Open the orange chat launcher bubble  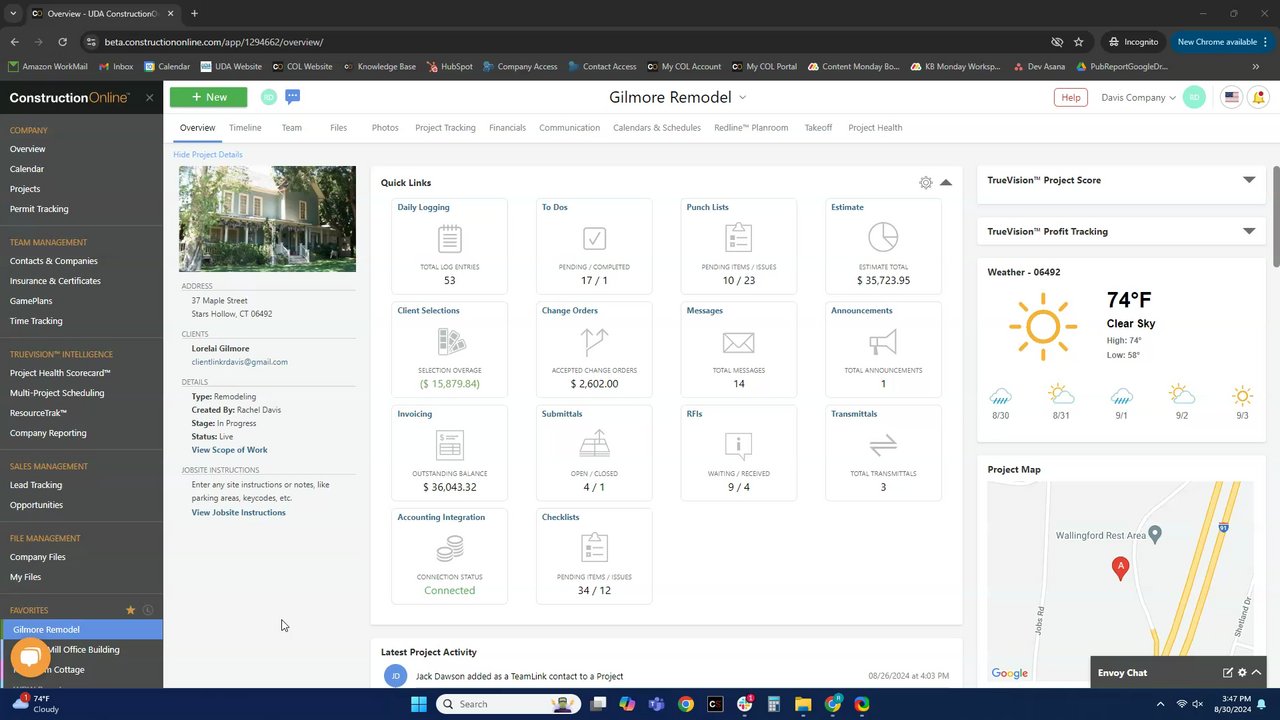30,657
